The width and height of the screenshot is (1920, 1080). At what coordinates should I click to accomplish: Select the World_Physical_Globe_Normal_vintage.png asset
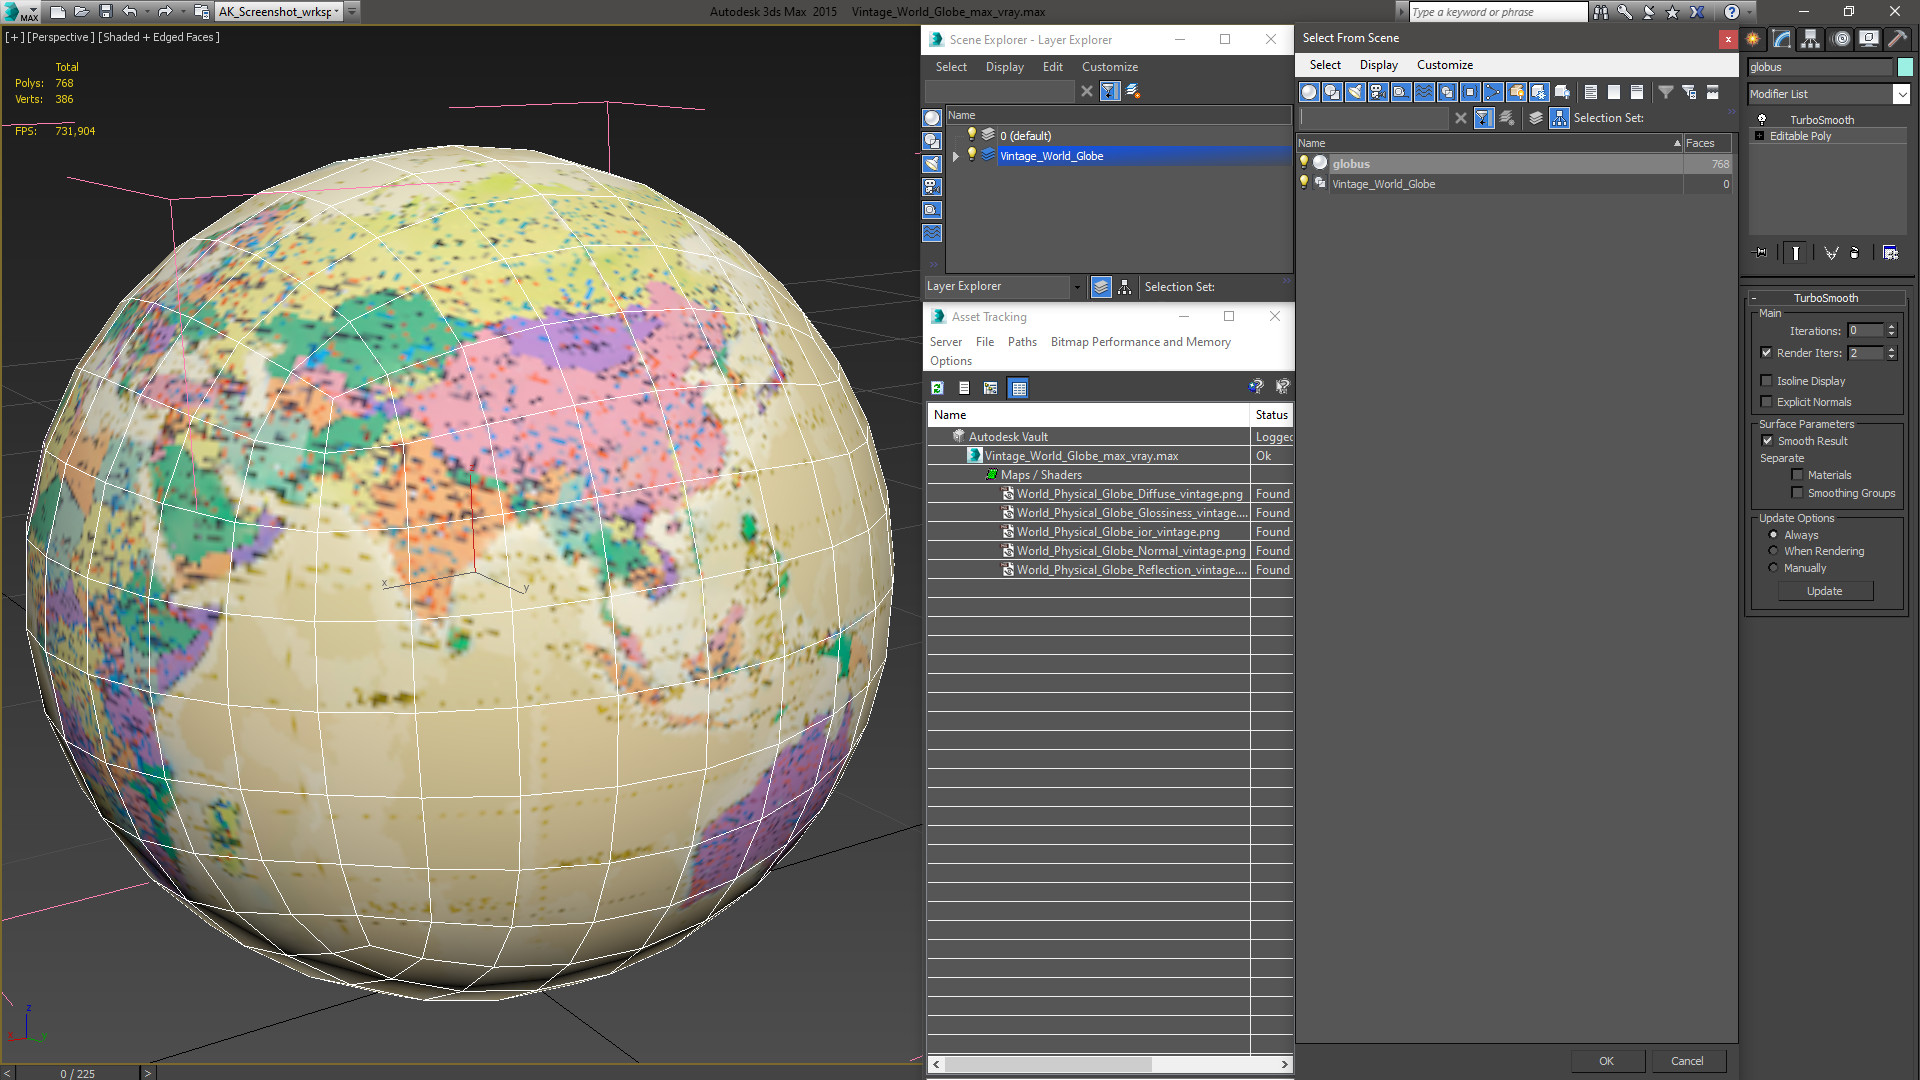(x=1130, y=551)
